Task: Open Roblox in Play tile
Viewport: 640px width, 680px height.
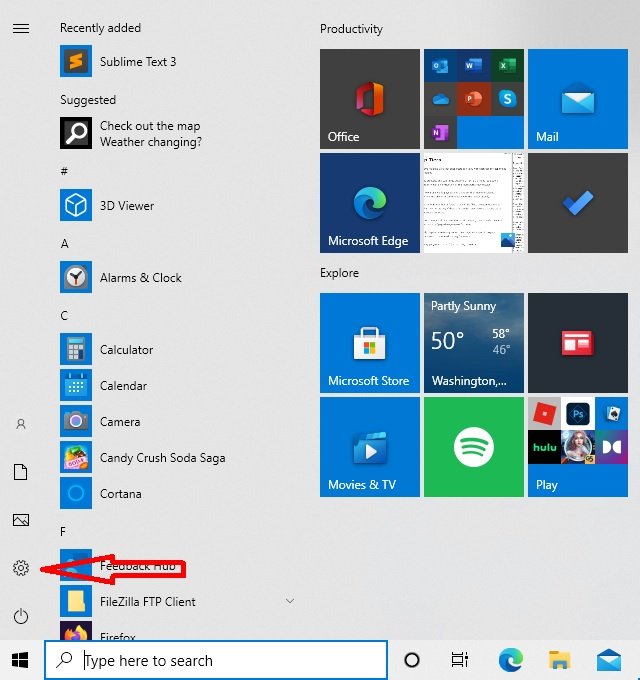Action: 544,413
